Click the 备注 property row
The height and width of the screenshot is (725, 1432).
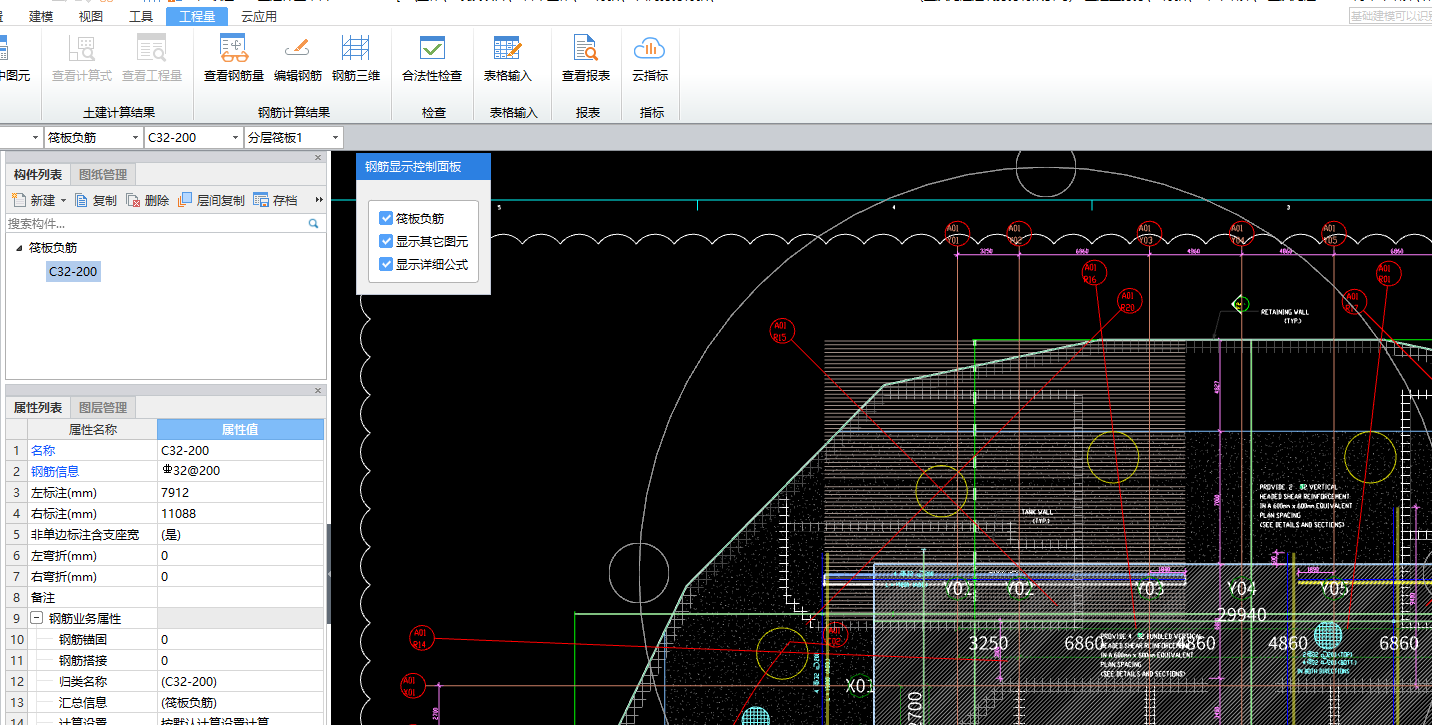[x=165, y=597]
